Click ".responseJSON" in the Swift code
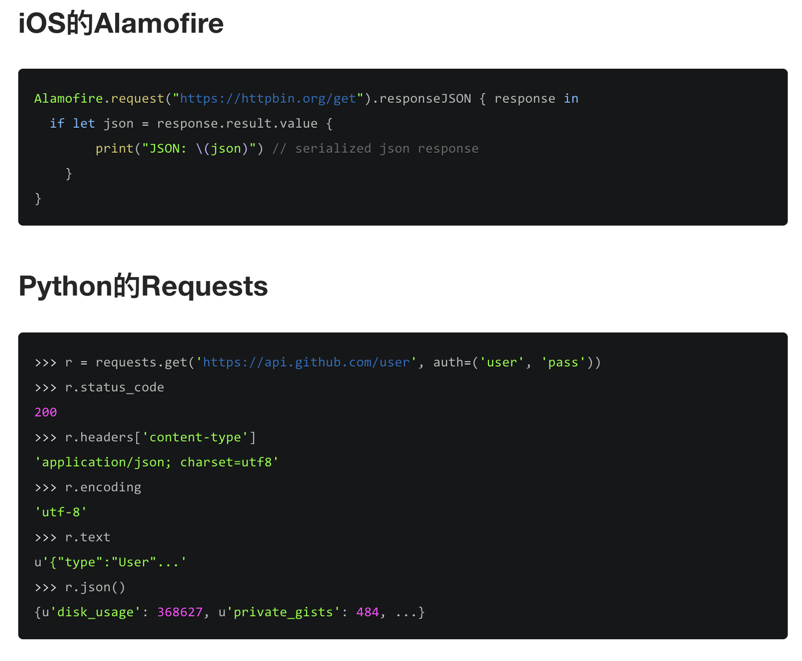This screenshot has width=802, height=661. [x=421, y=98]
